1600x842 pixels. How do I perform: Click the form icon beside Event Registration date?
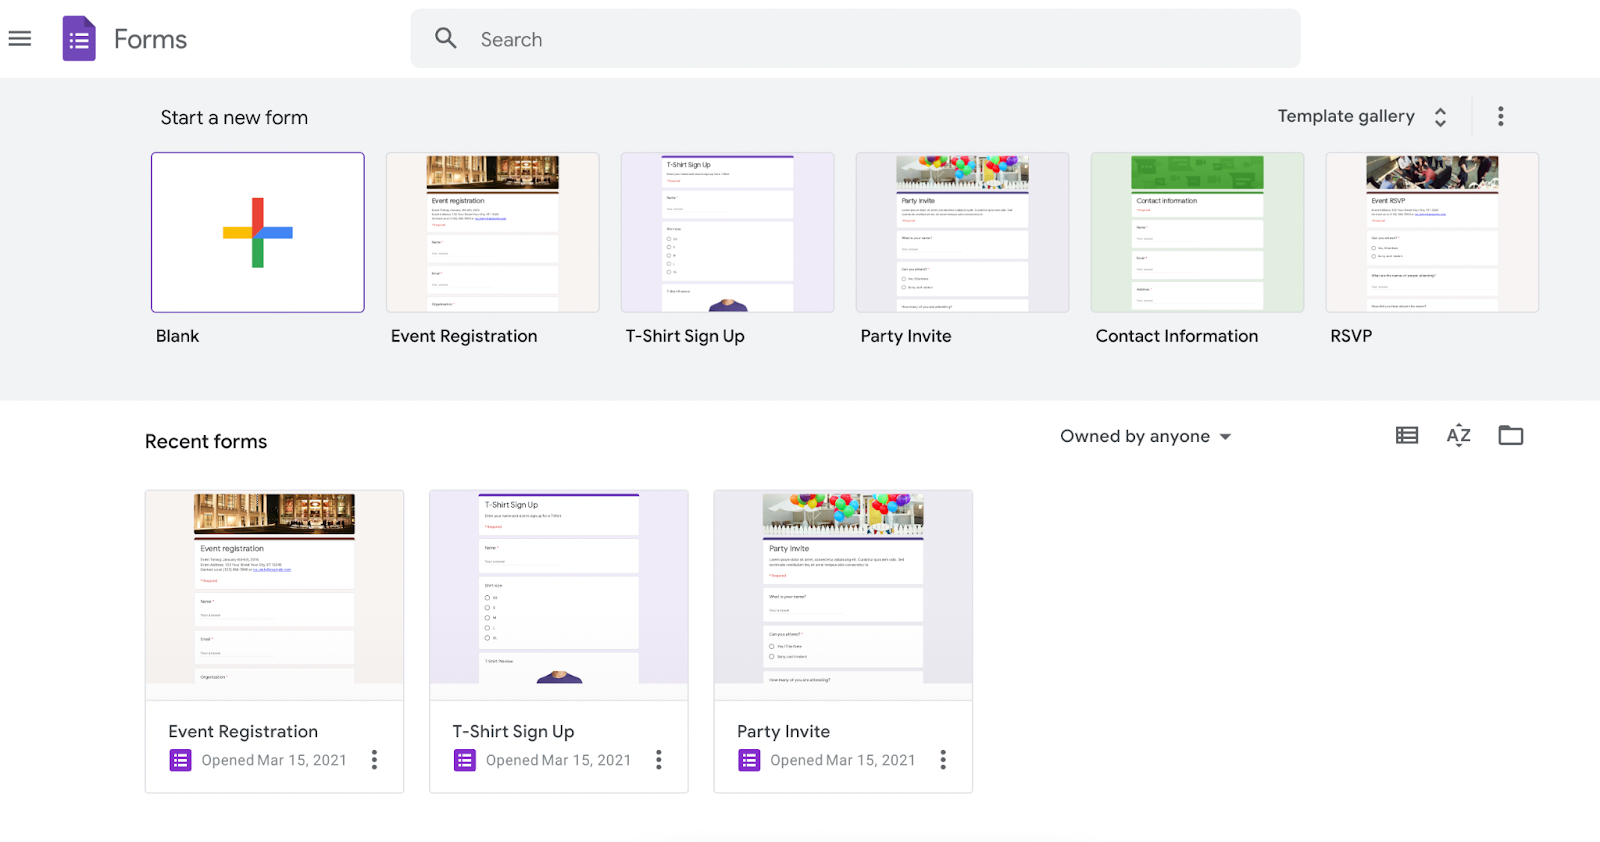180,760
